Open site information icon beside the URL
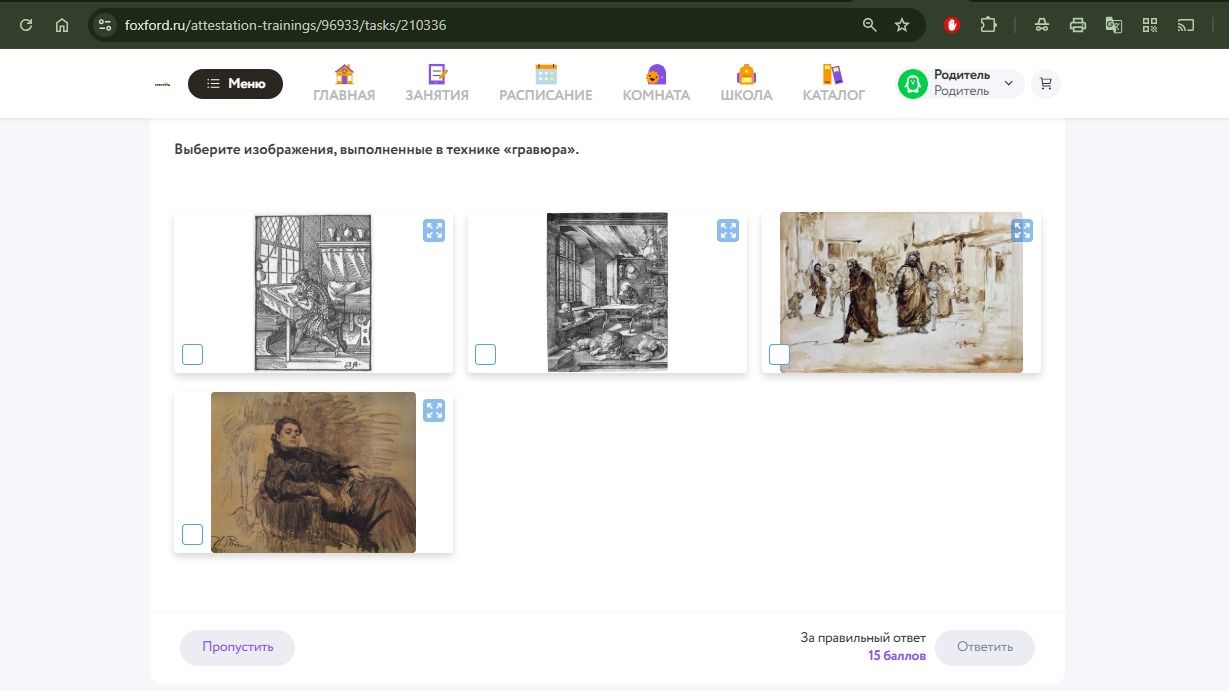1229x691 pixels. coord(105,25)
